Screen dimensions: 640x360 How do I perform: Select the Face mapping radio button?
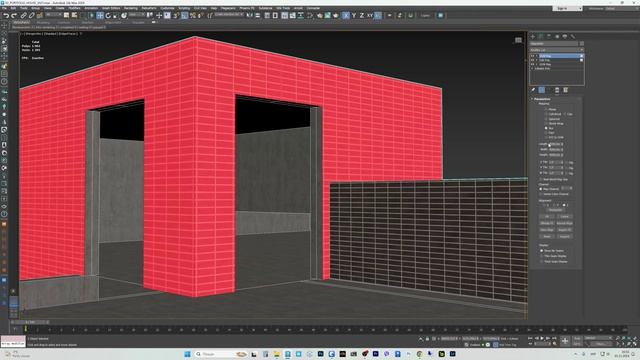tap(546, 133)
